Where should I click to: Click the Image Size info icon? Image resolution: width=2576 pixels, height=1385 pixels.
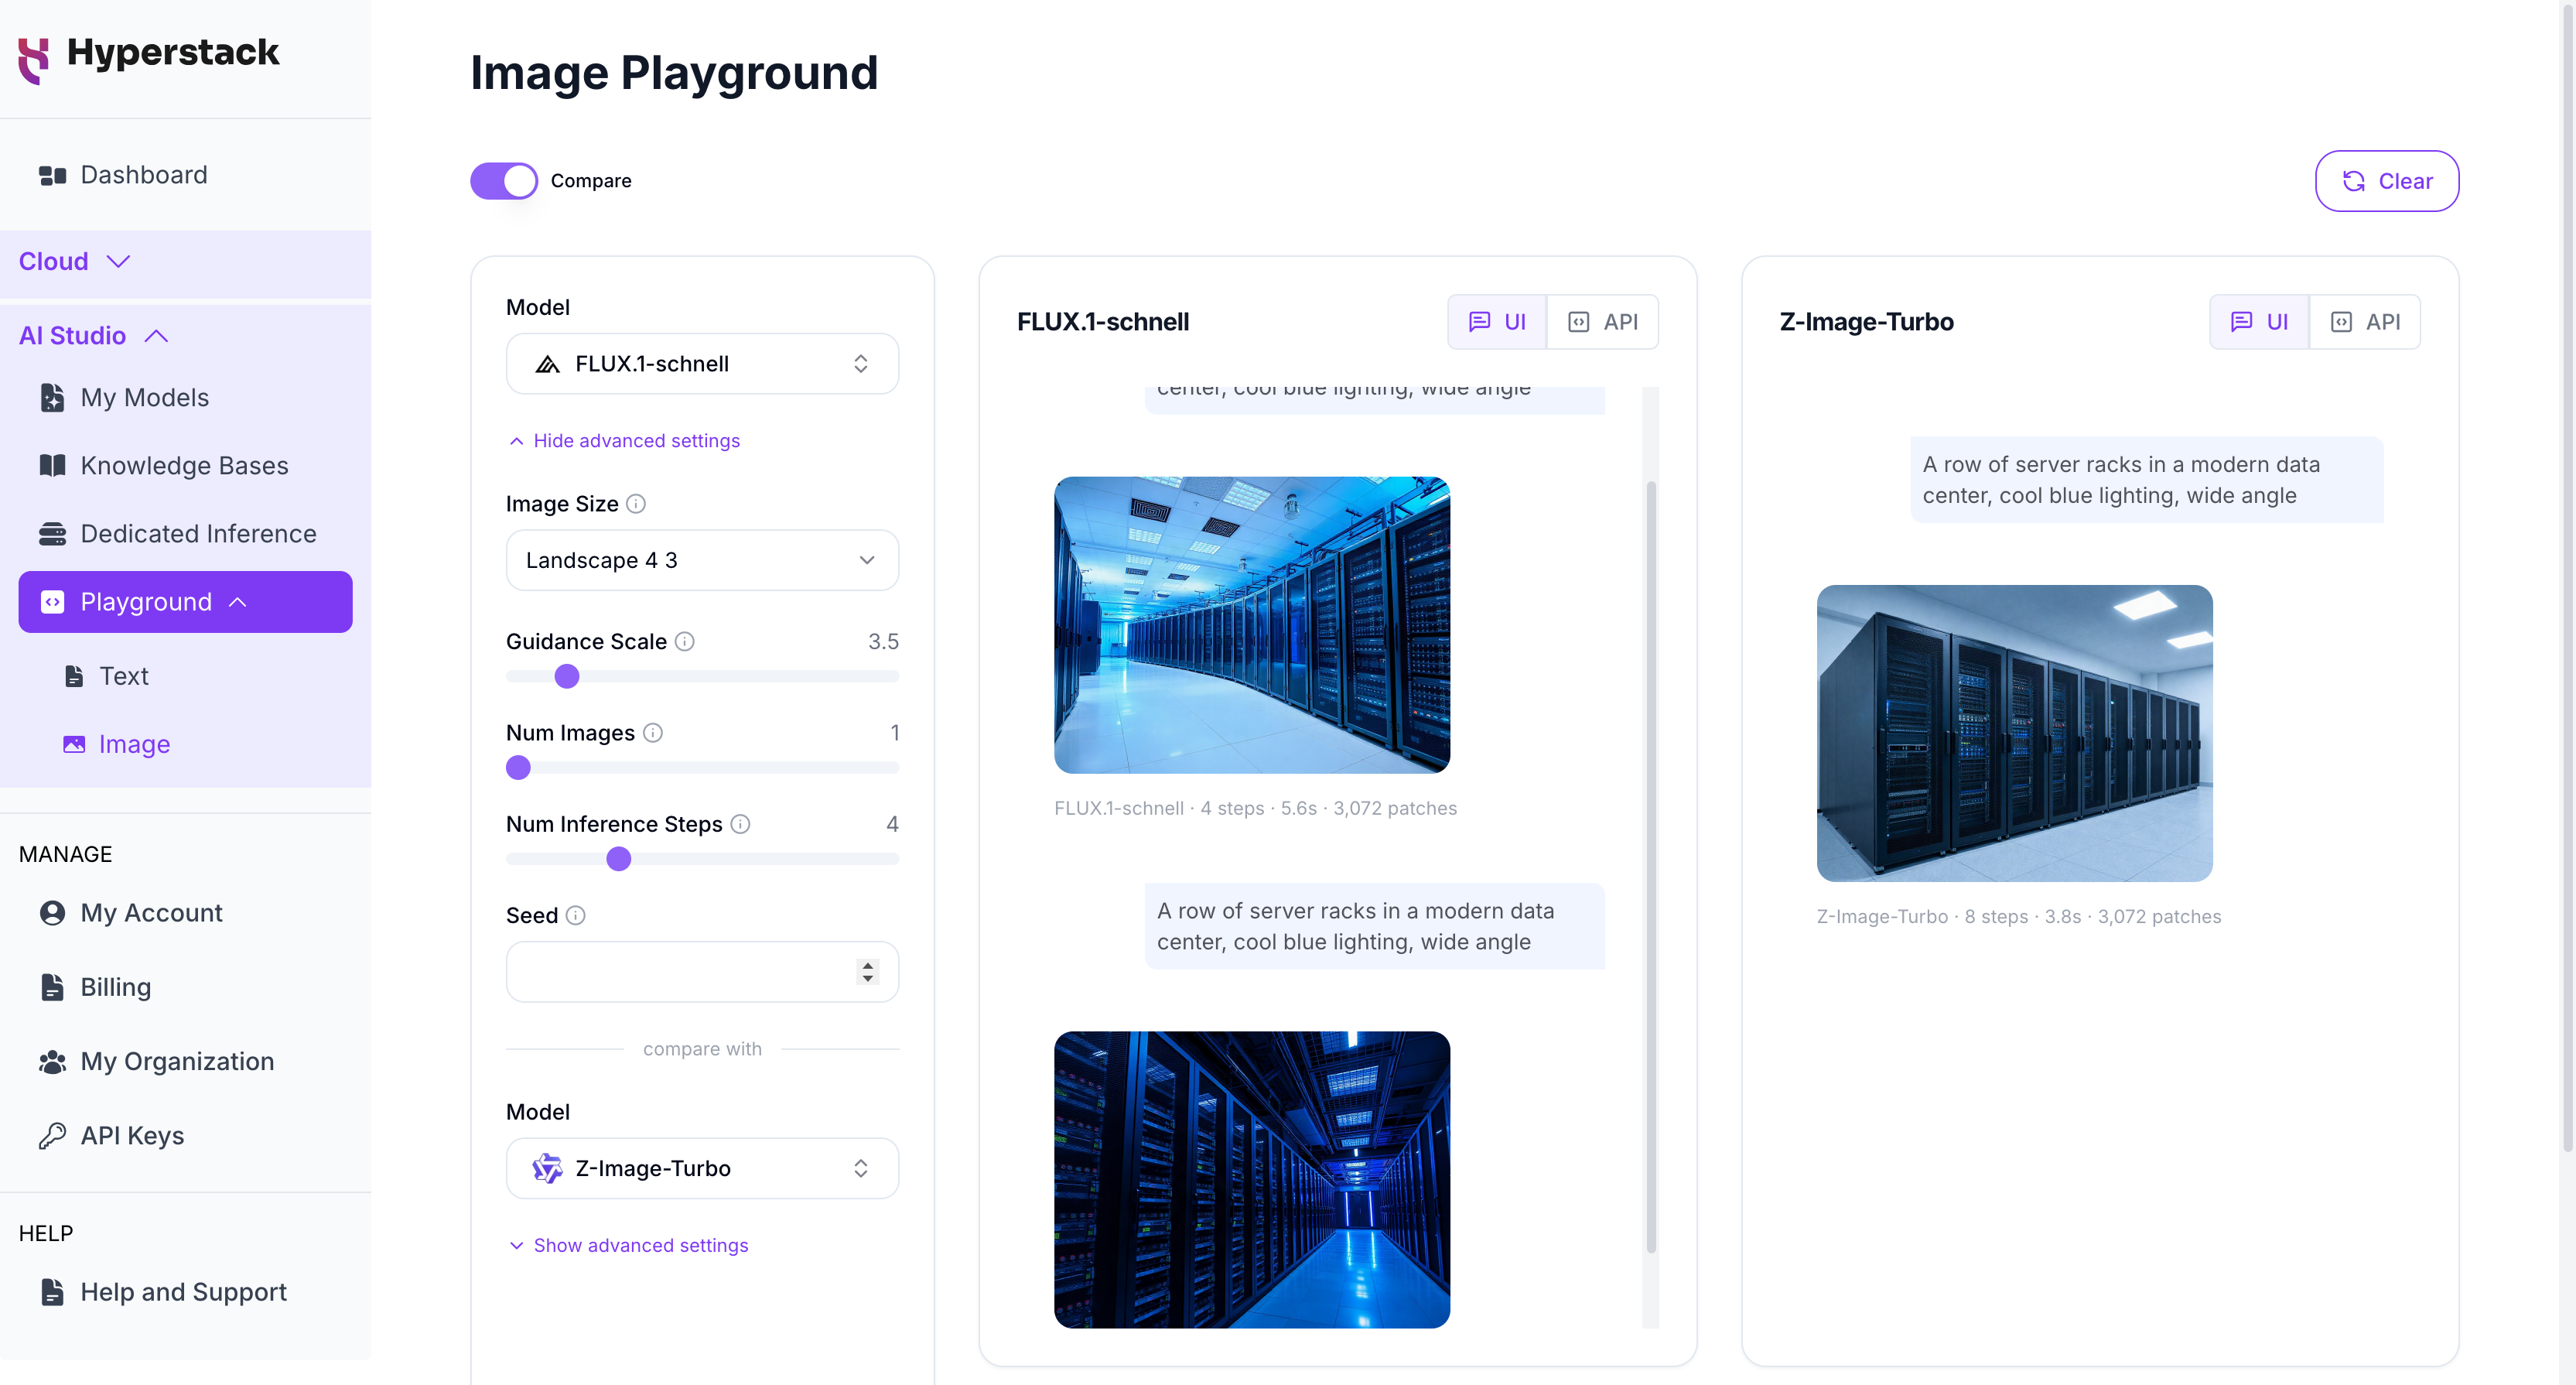tap(636, 504)
